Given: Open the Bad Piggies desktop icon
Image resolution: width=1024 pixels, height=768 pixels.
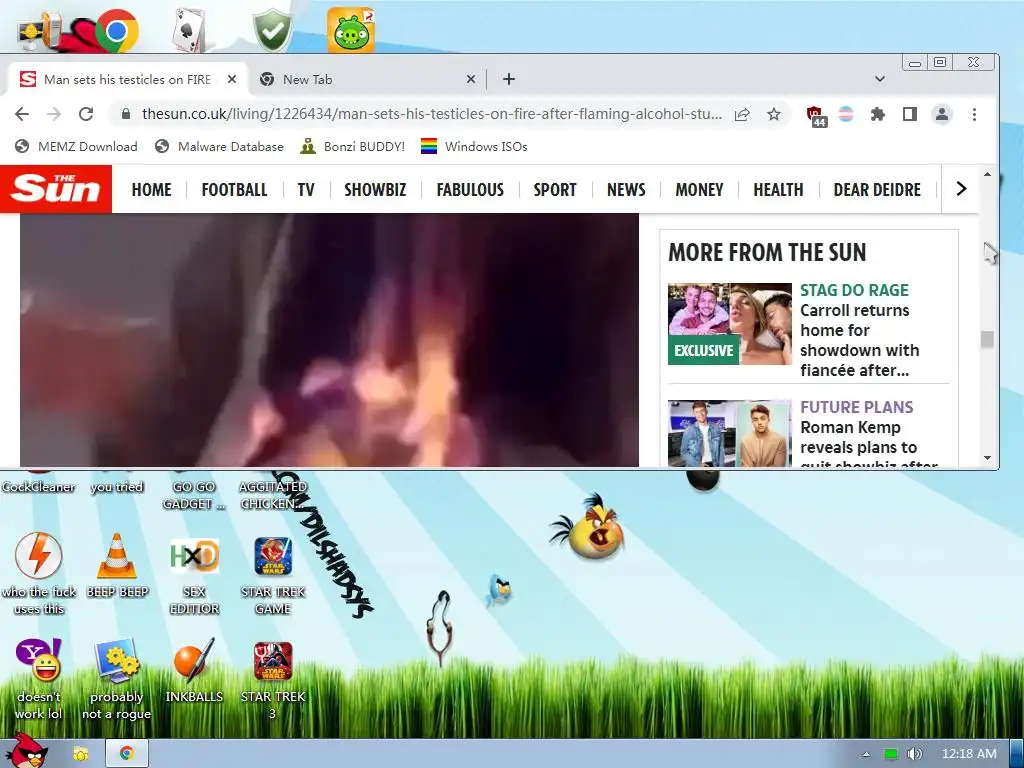Looking at the screenshot, I should (x=351, y=30).
